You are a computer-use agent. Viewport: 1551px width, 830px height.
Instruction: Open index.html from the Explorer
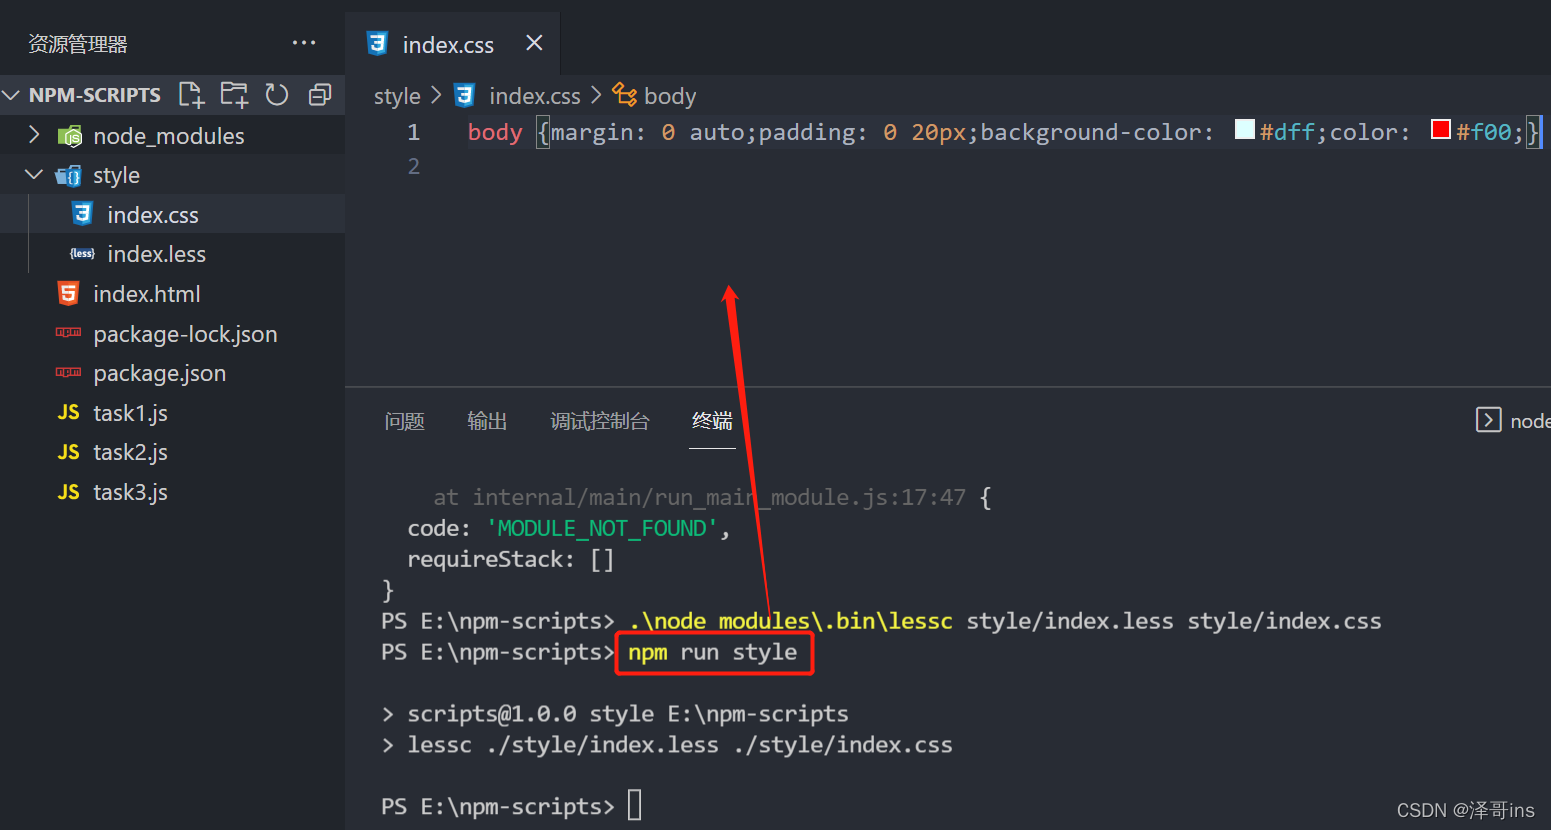(147, 293)
